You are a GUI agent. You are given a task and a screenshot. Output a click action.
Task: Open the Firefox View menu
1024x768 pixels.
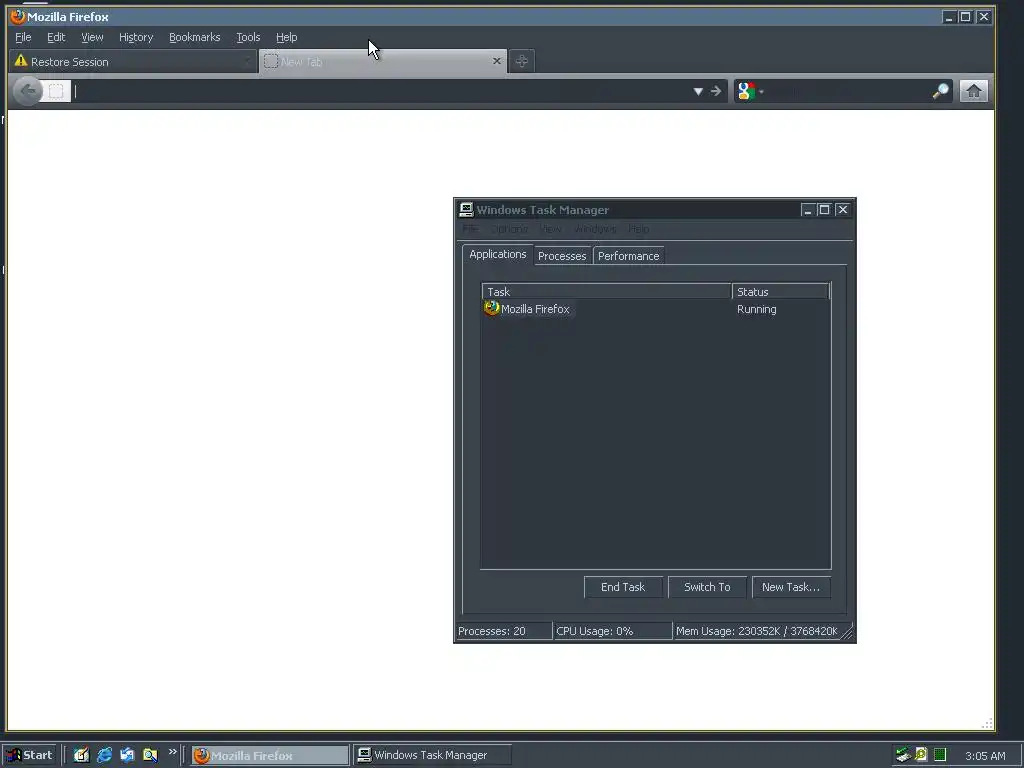92,37
